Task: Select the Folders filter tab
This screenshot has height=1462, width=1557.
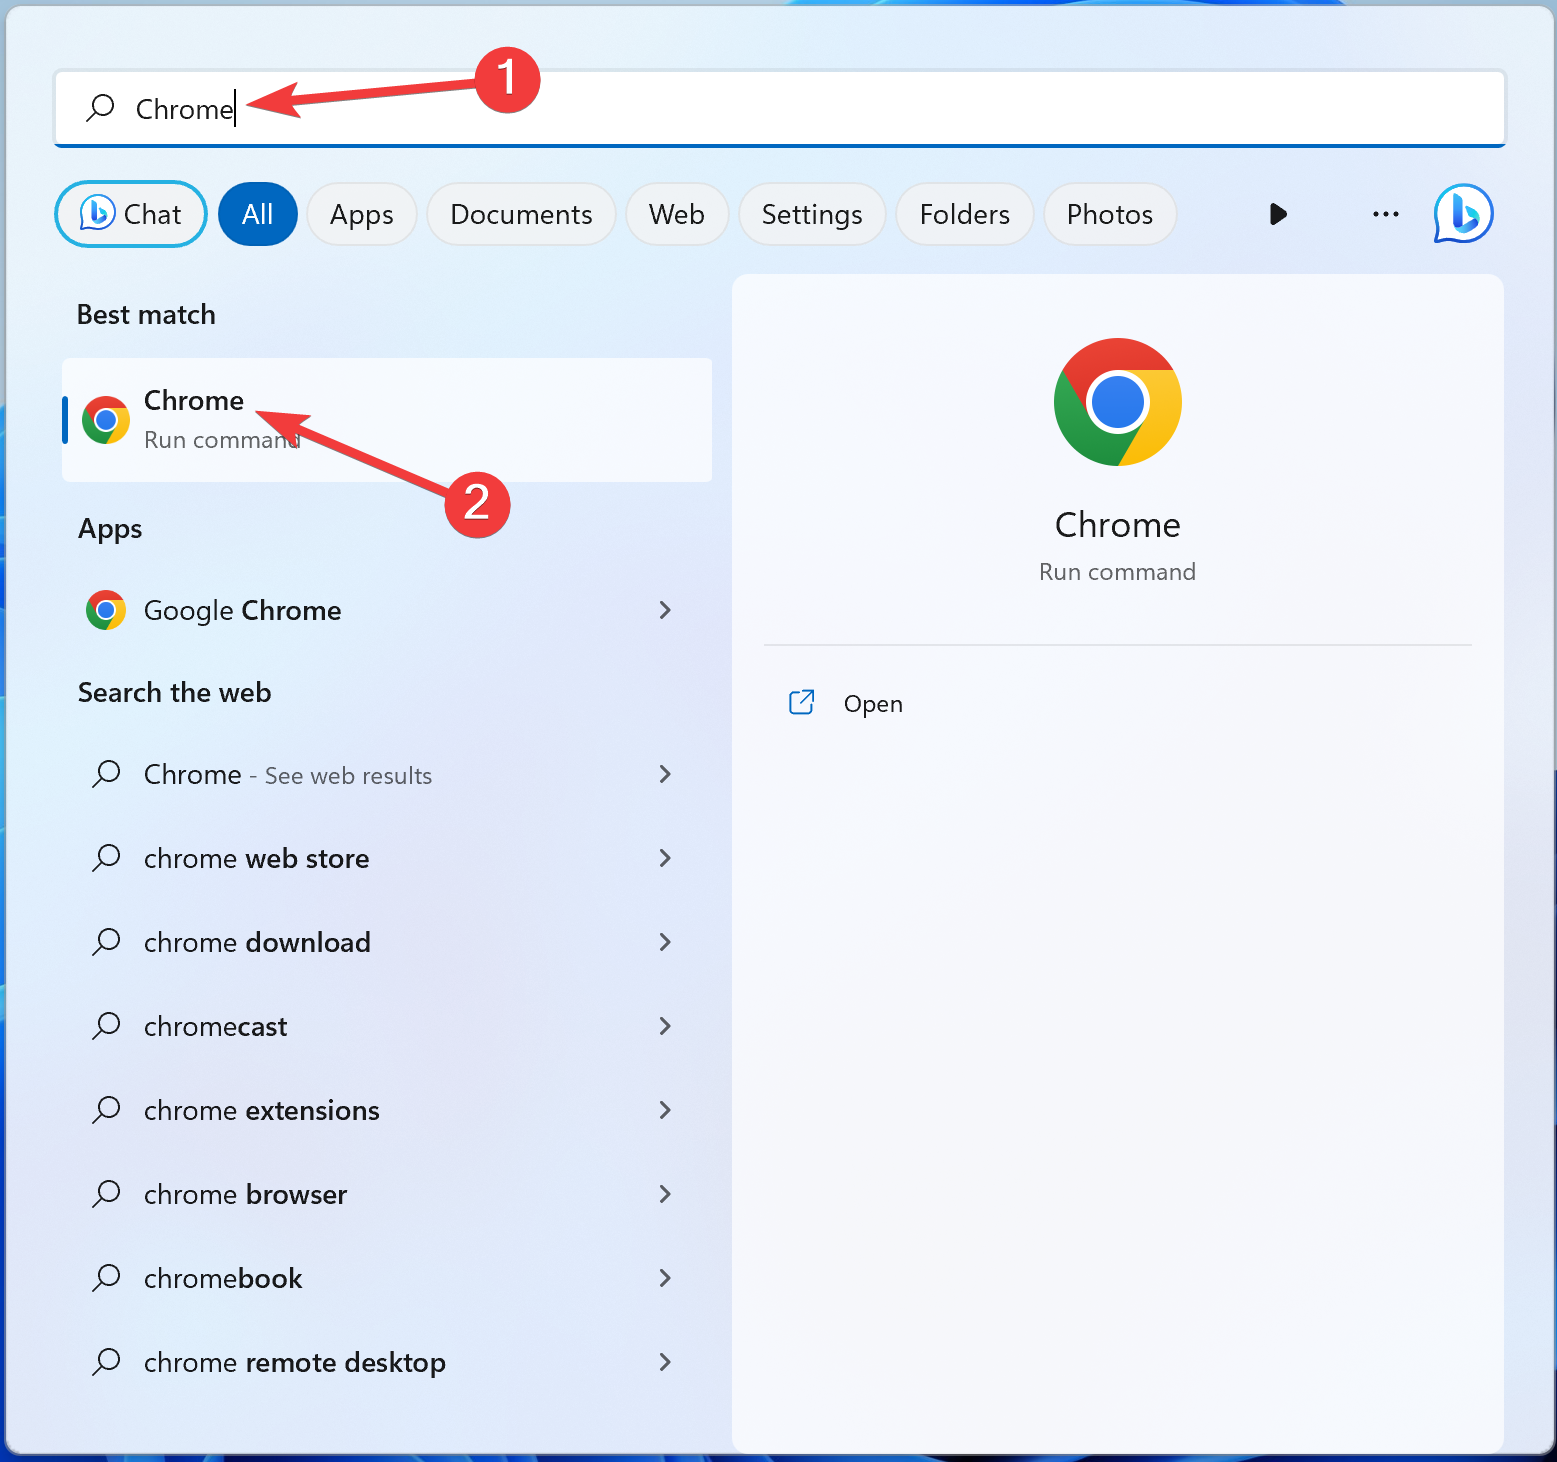Action: click(x=963, y=214)
